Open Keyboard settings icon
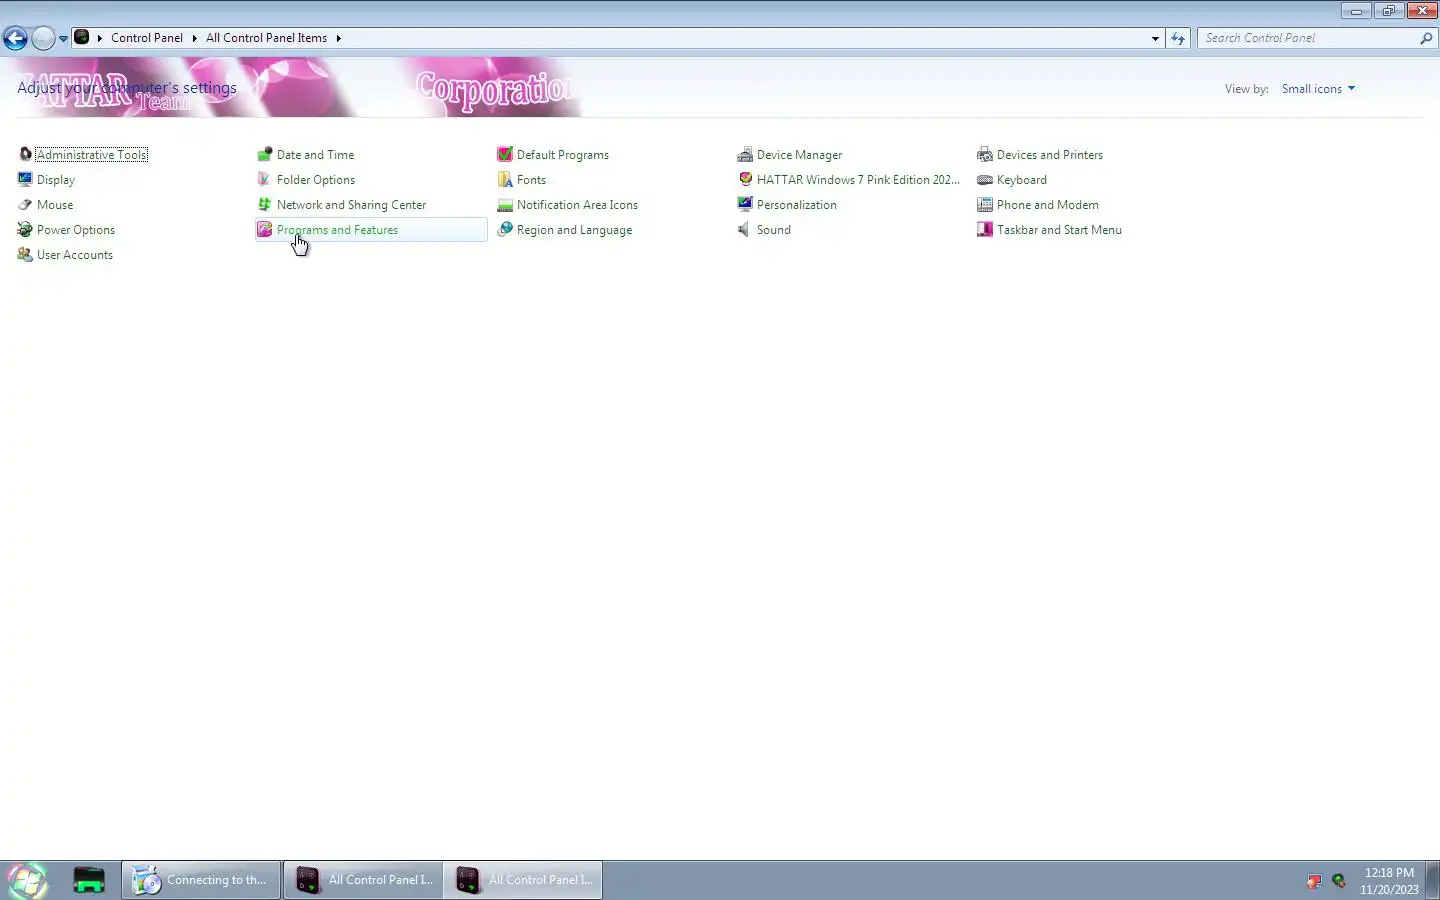Viewport: 1440px width, 900px height. (985, 179)
